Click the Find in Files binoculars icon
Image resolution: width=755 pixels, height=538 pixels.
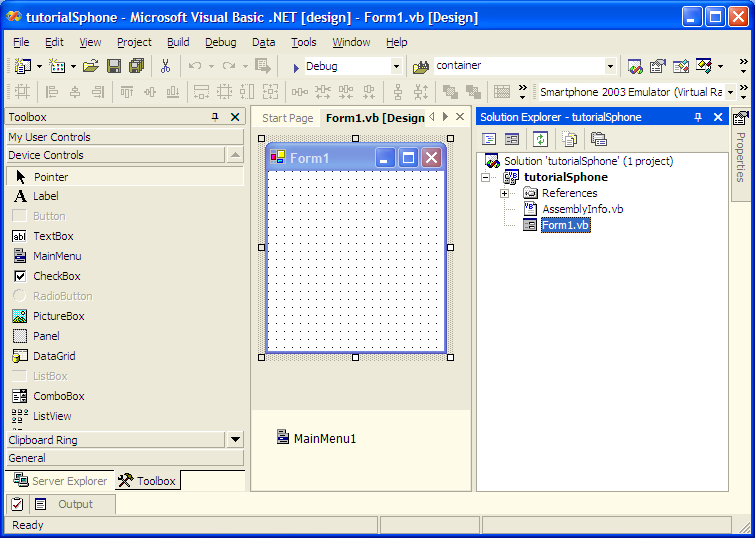click(421, 67)
